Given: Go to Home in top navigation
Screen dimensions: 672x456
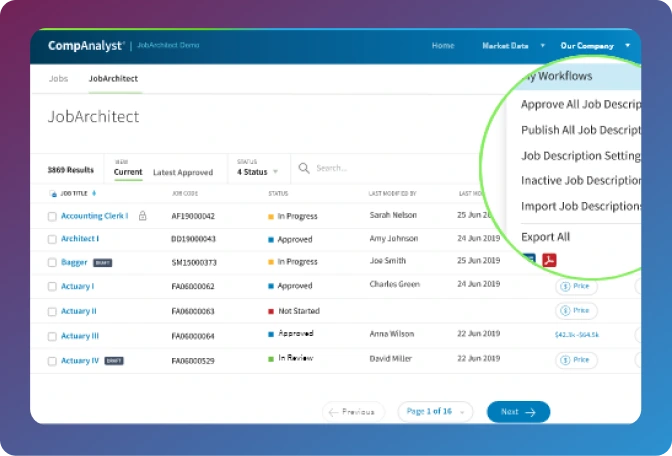Looking at the screenshot, I should tap(443, 45).
